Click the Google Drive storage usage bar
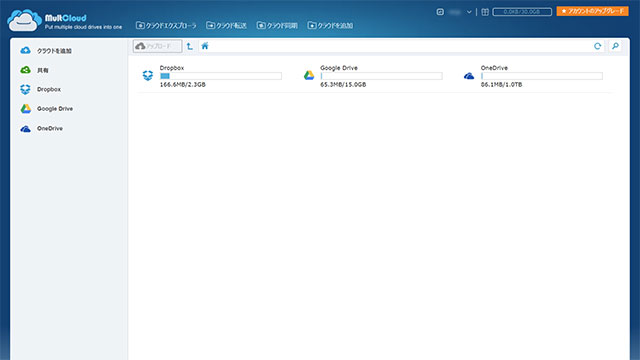Screen dimensions: 640x360 pyautogui.click(x=381, y=76)
